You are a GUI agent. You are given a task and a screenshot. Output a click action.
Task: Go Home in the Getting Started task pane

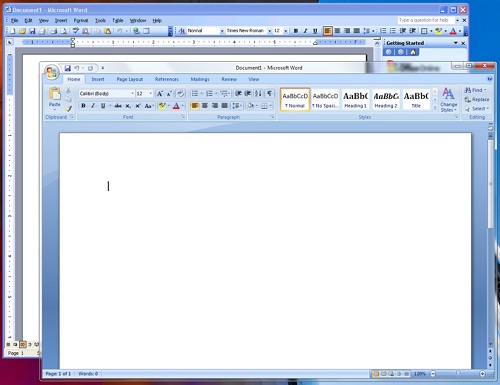pos(413,52)
